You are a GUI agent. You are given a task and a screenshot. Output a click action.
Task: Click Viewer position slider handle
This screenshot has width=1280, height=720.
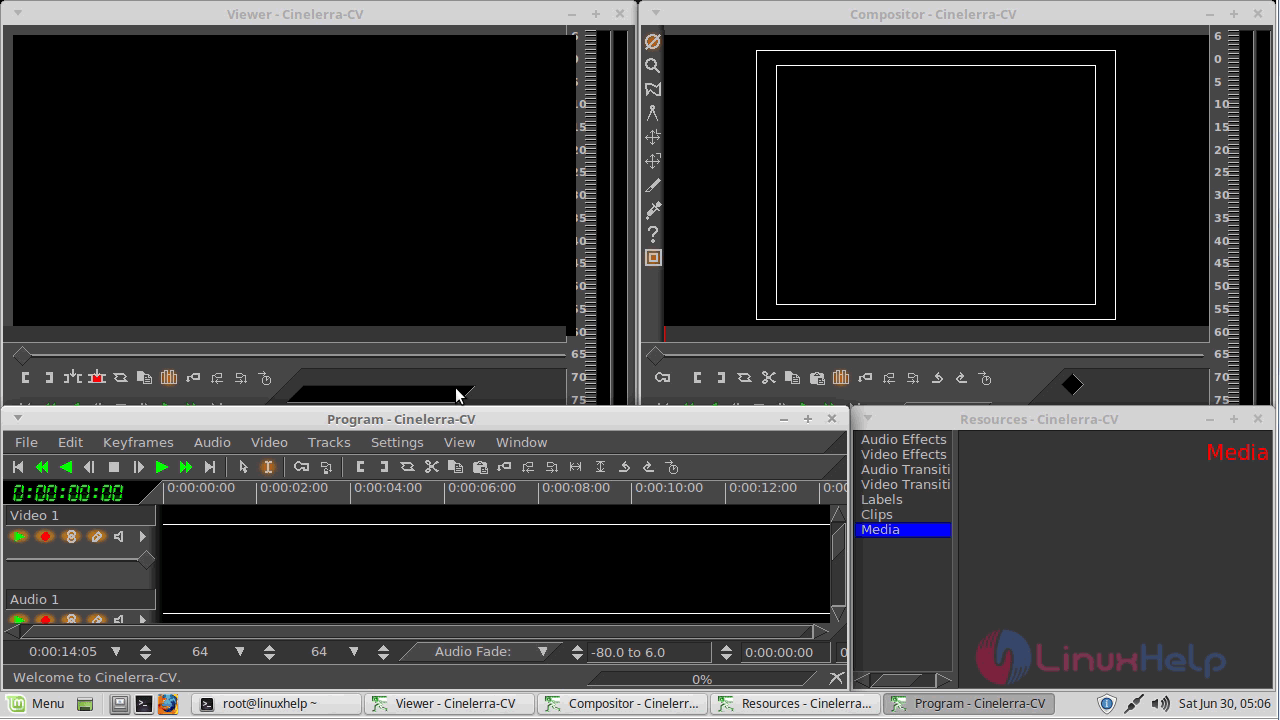pos(22,354)
